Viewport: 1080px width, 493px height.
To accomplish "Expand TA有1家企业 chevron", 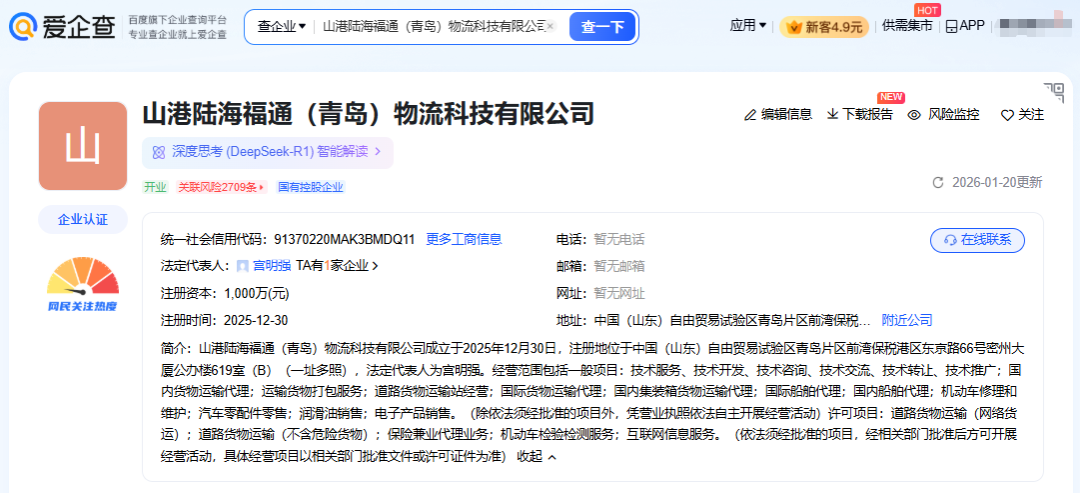I will (375, 266).
